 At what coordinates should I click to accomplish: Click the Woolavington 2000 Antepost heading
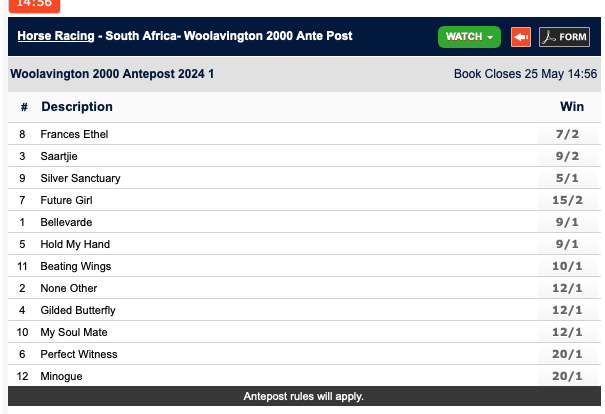tap(111, 74)
